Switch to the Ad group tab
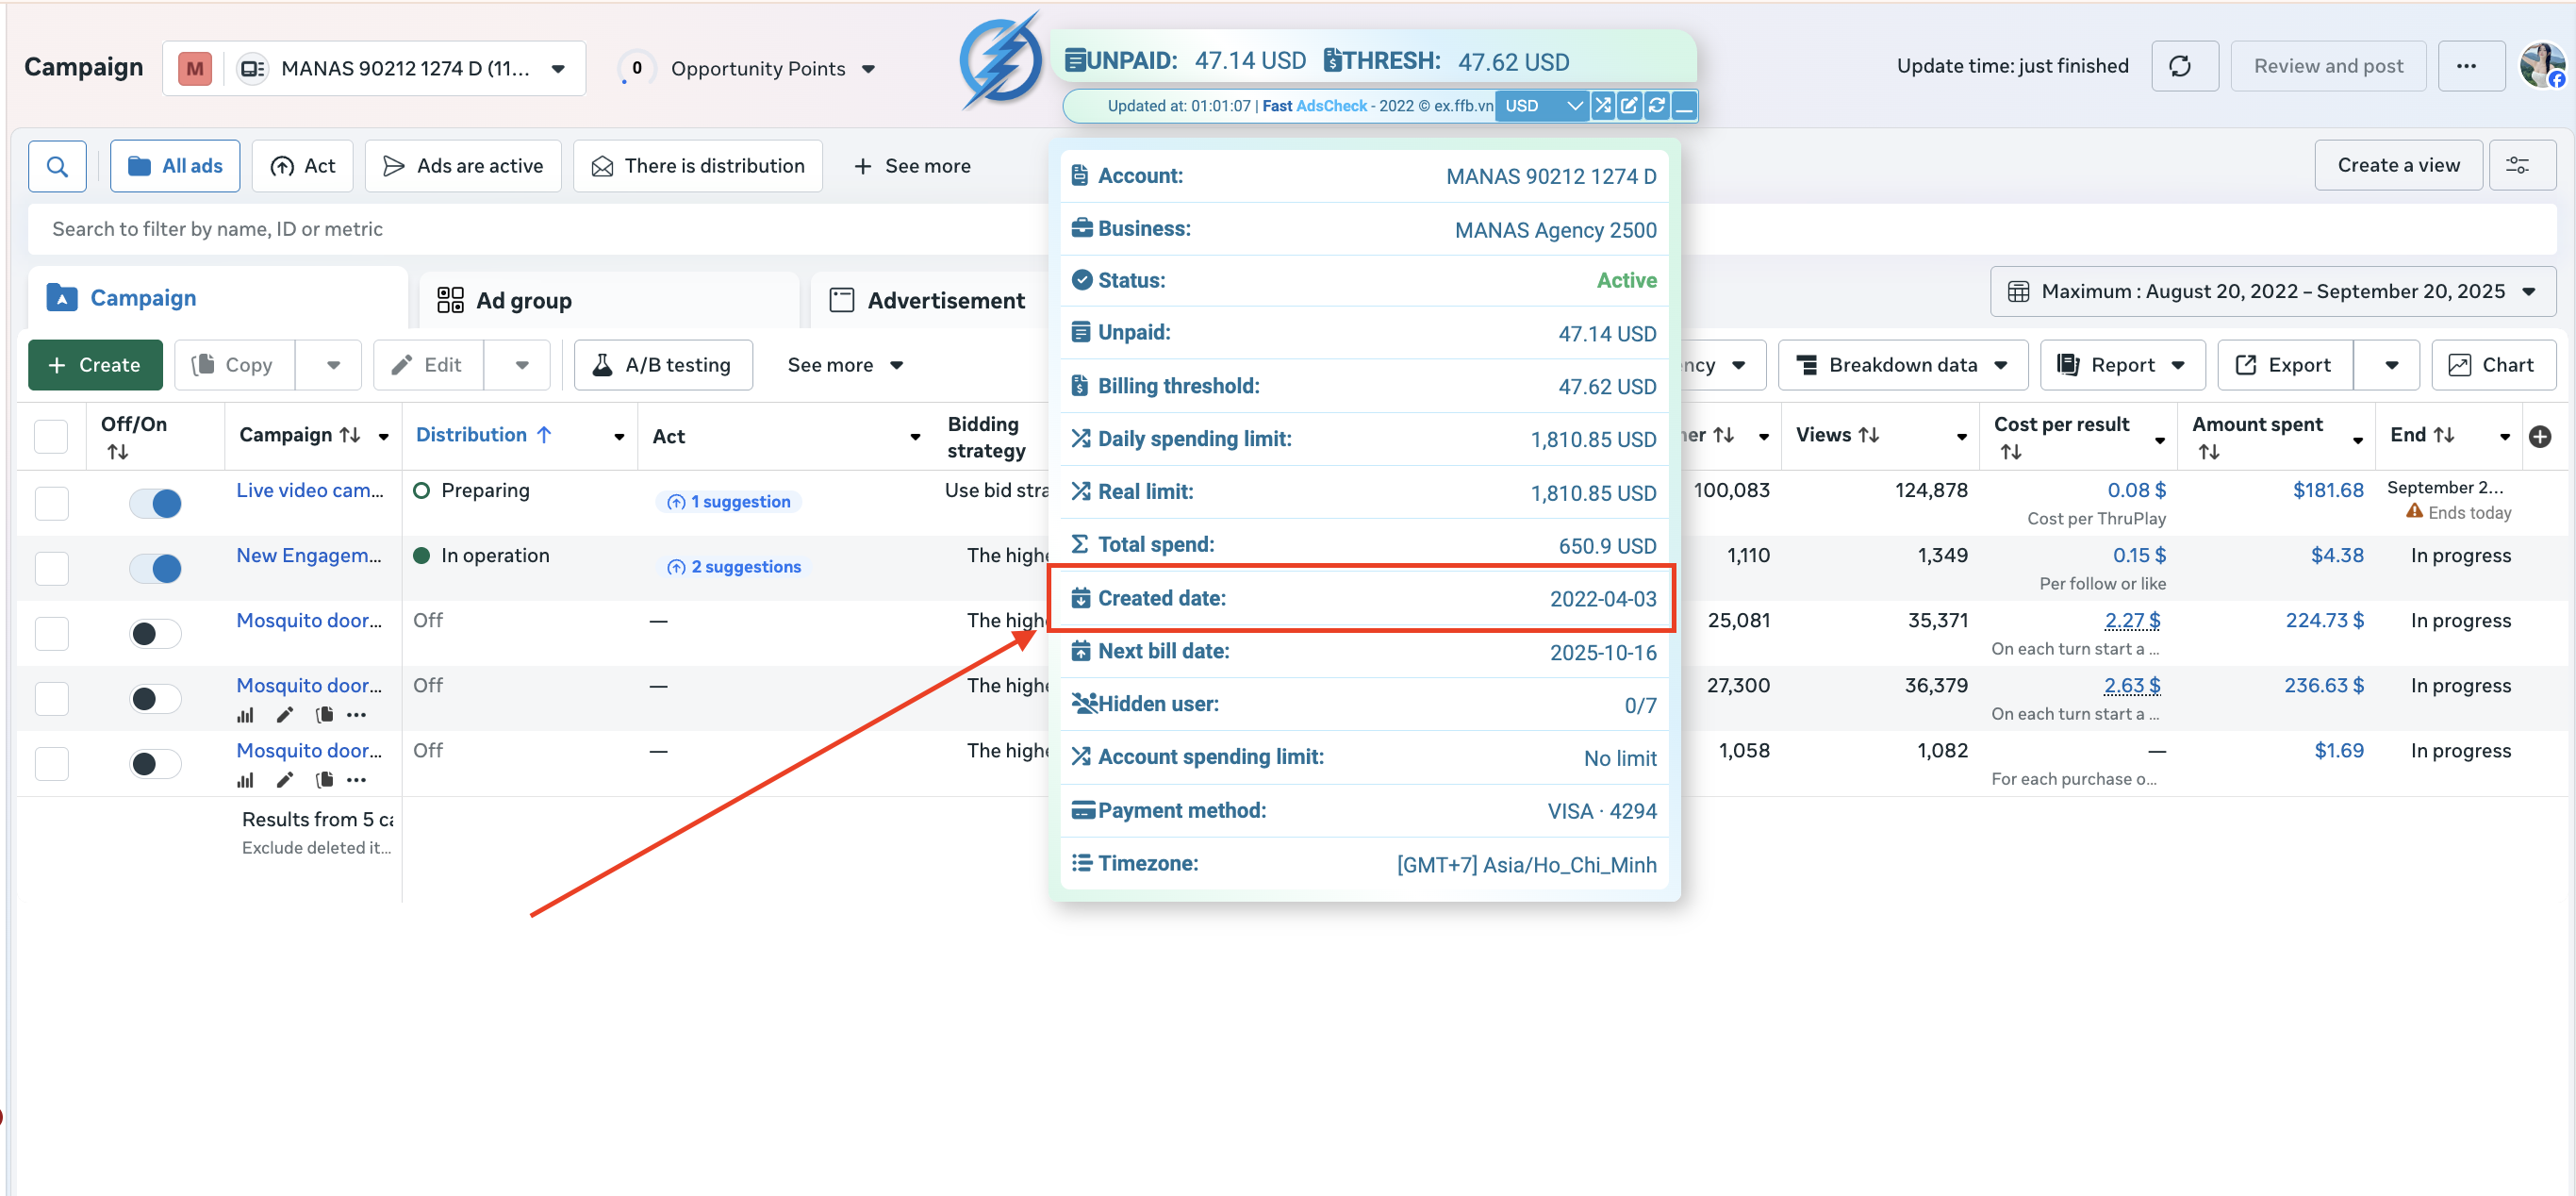The height and width of the screenshot is (1196, 2576). (609, 300)
